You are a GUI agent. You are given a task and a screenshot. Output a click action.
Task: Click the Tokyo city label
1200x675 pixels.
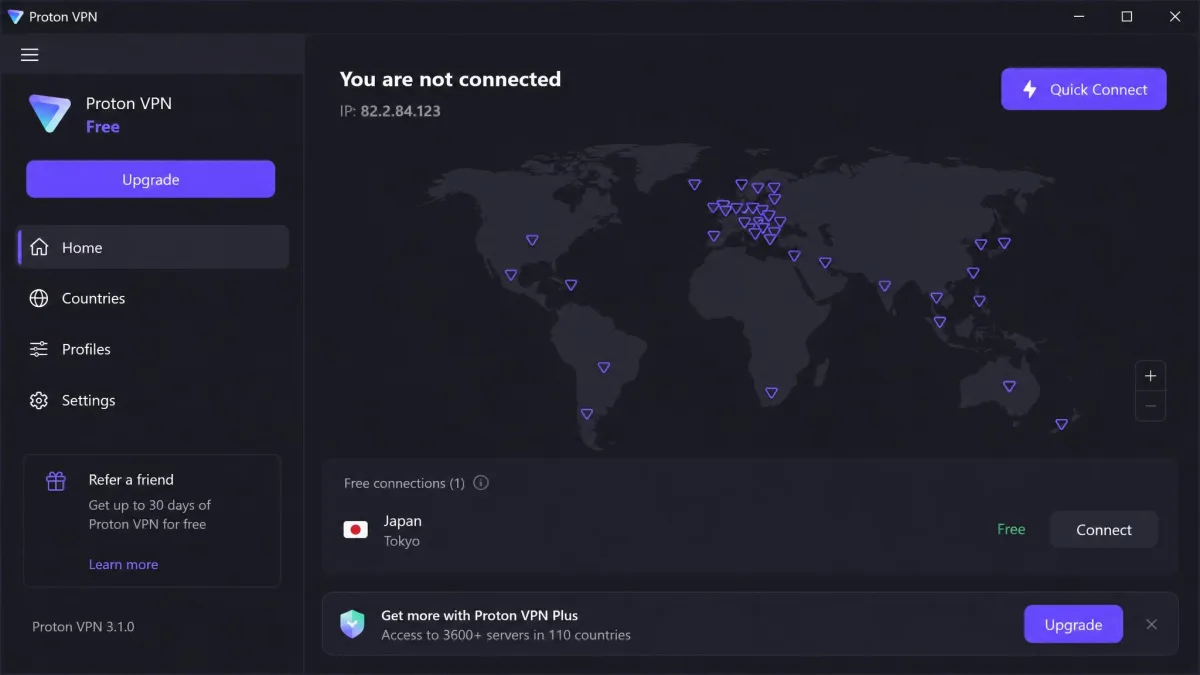(402, 541)
